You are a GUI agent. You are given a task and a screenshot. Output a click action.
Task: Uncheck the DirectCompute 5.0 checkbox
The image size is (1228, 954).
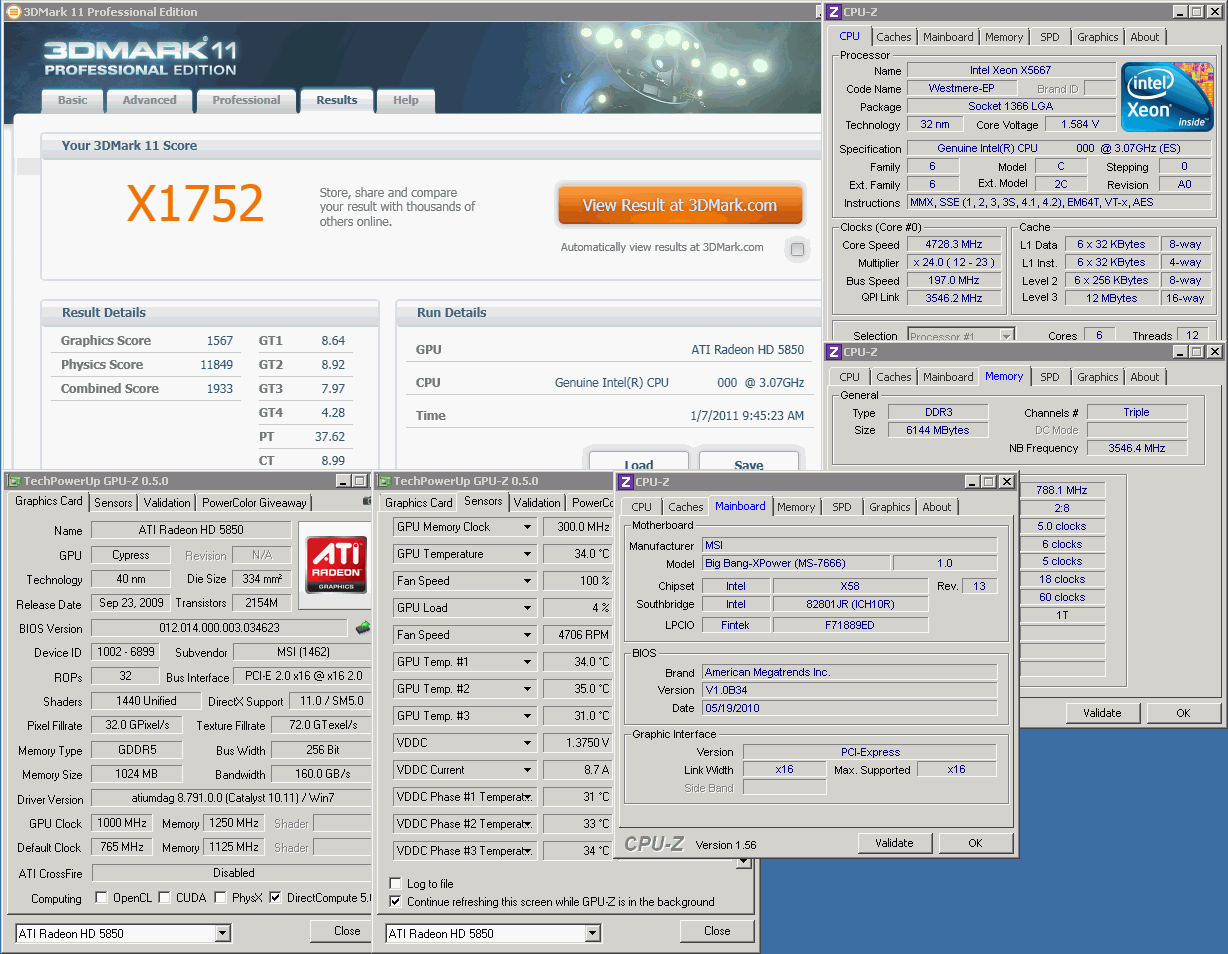[276, 898]
